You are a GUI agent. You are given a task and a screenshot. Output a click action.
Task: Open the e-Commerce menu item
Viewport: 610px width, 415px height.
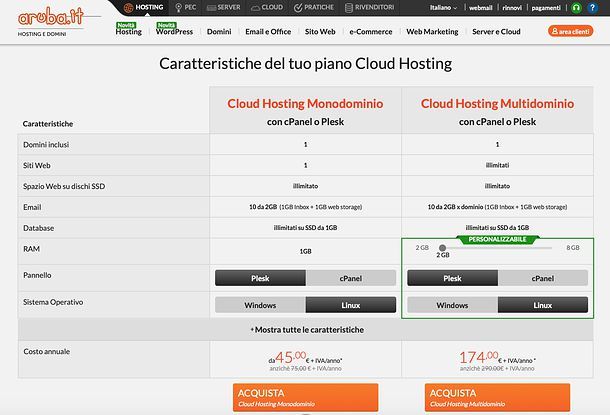point(371,32)
